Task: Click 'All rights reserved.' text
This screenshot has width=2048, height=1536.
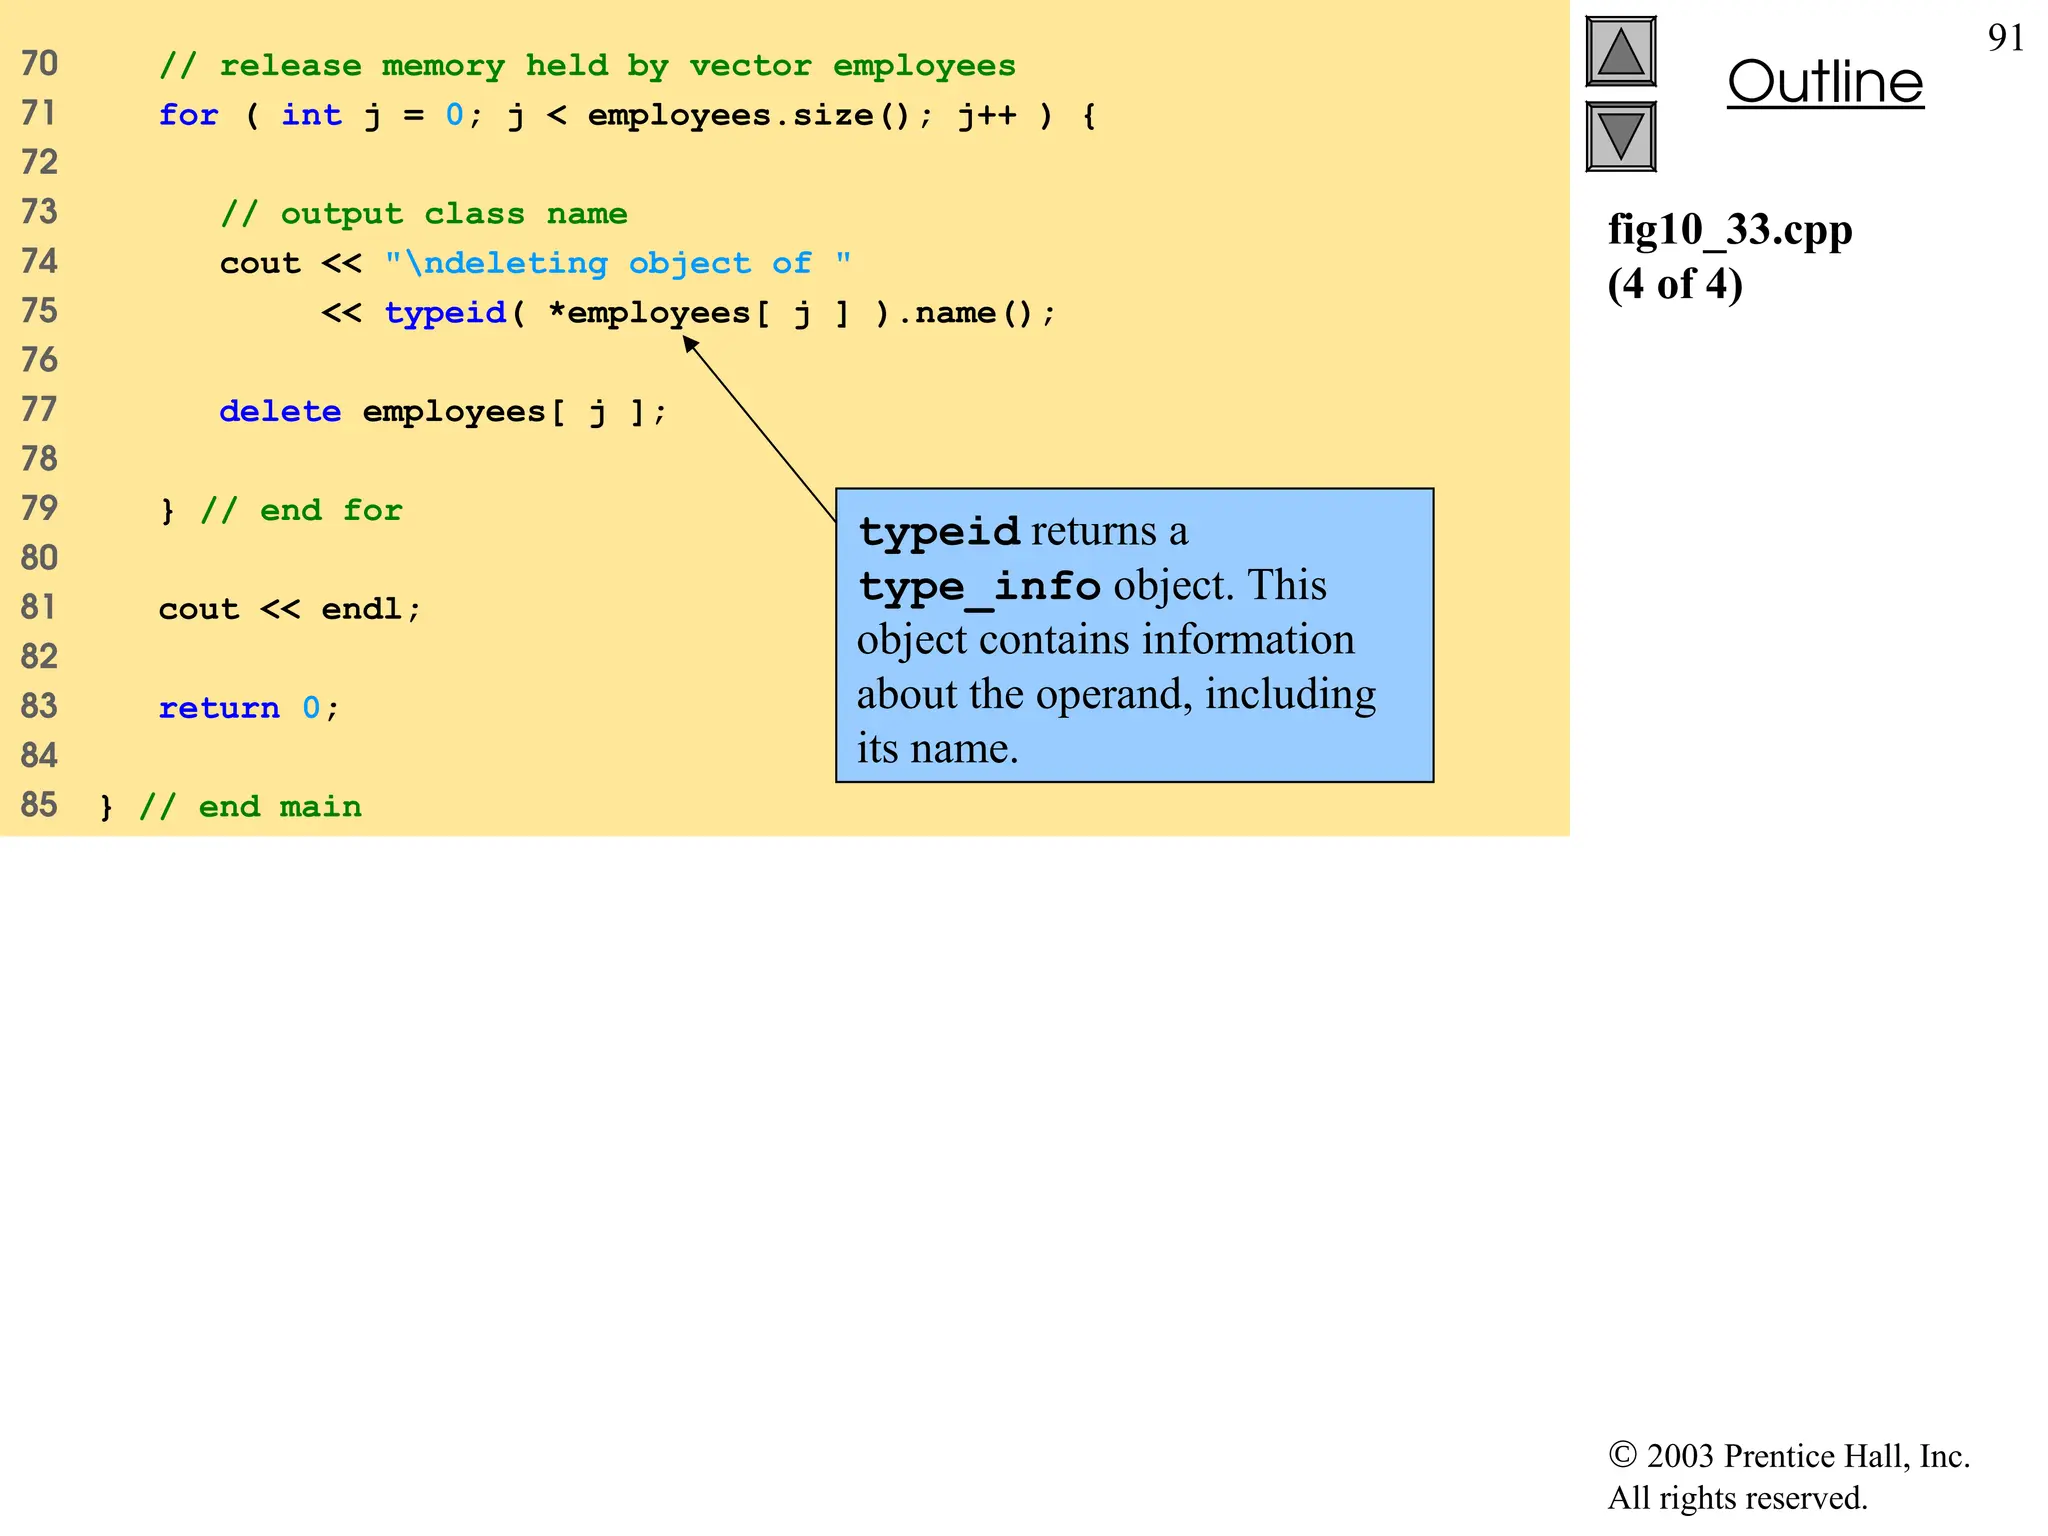Action: tap(1737, 1498)
